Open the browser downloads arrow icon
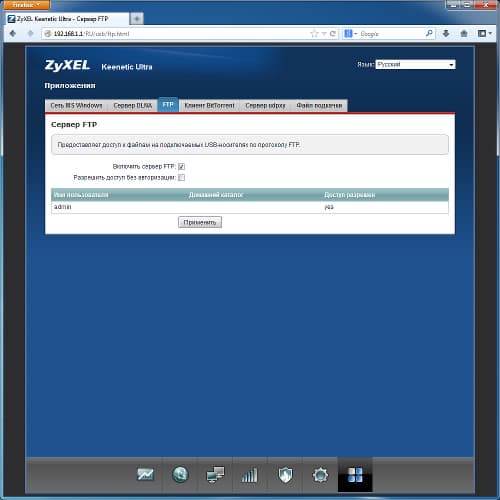The width and height of the screenshot is (500, 500). 446,33
